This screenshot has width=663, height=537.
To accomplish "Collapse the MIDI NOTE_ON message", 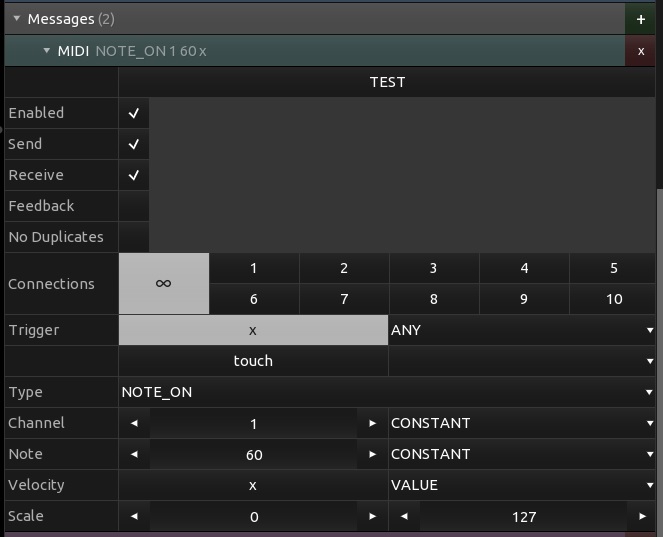I will pyautogui.click(x=47, y=51).
